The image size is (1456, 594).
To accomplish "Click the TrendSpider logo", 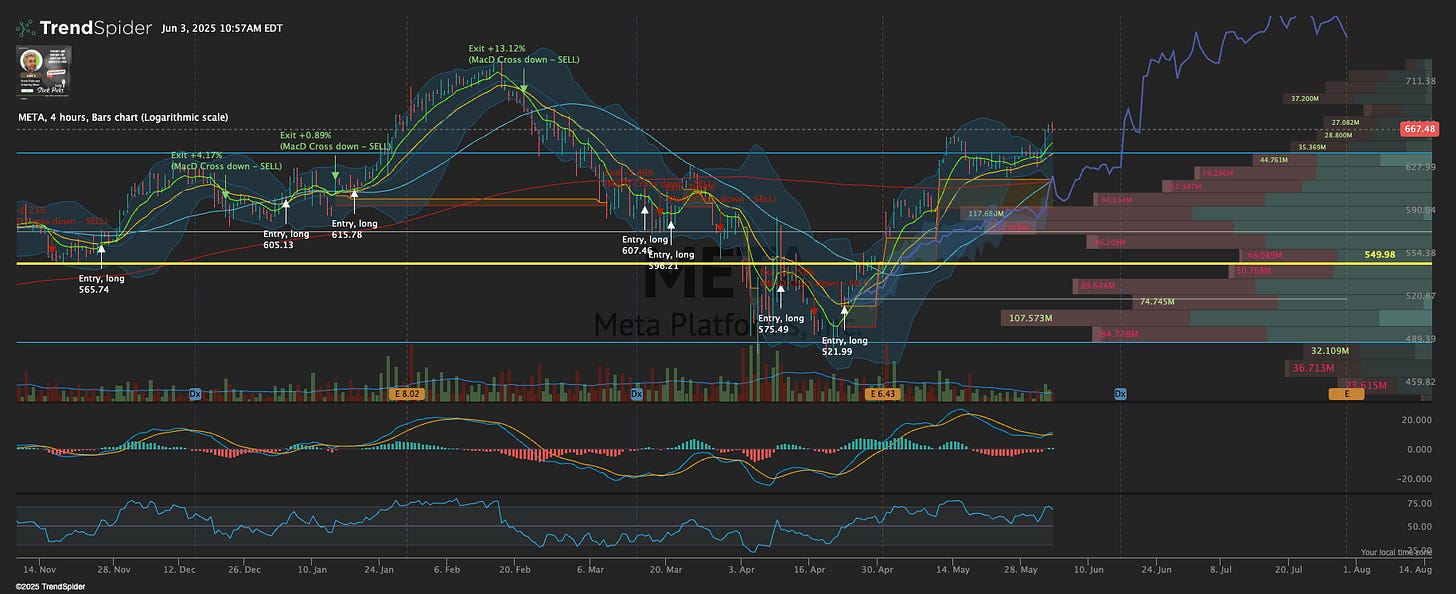I will (83, 28).
